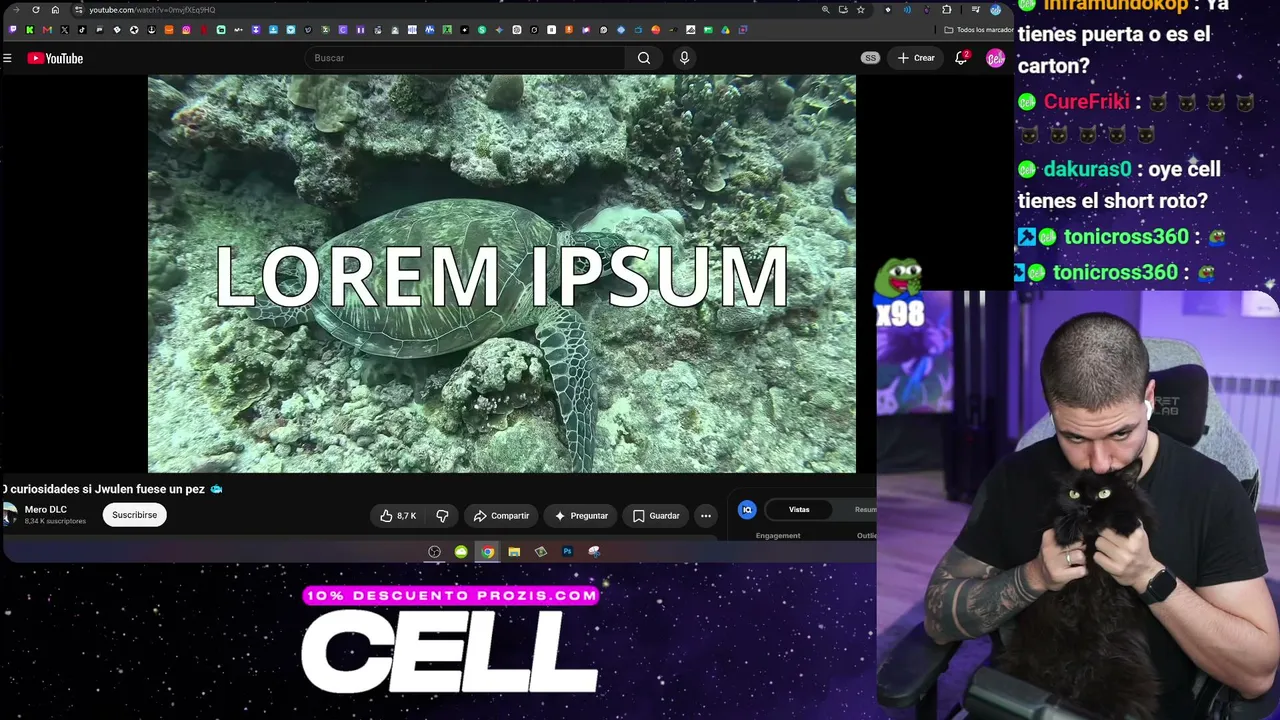
Task: Bookmark this page with the star icon
Action: click(x=860, y=10)
